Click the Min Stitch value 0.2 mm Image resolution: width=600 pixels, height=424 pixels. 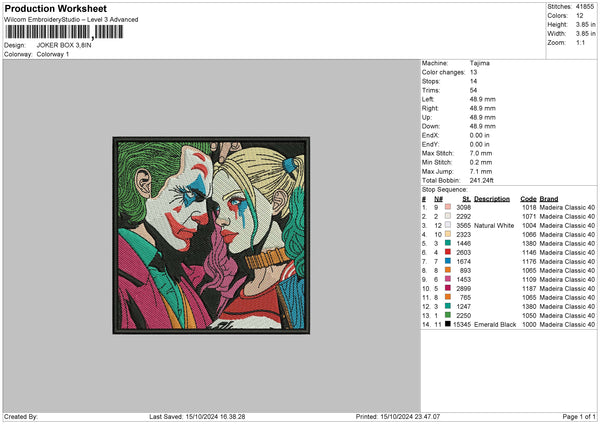[481, 162]
